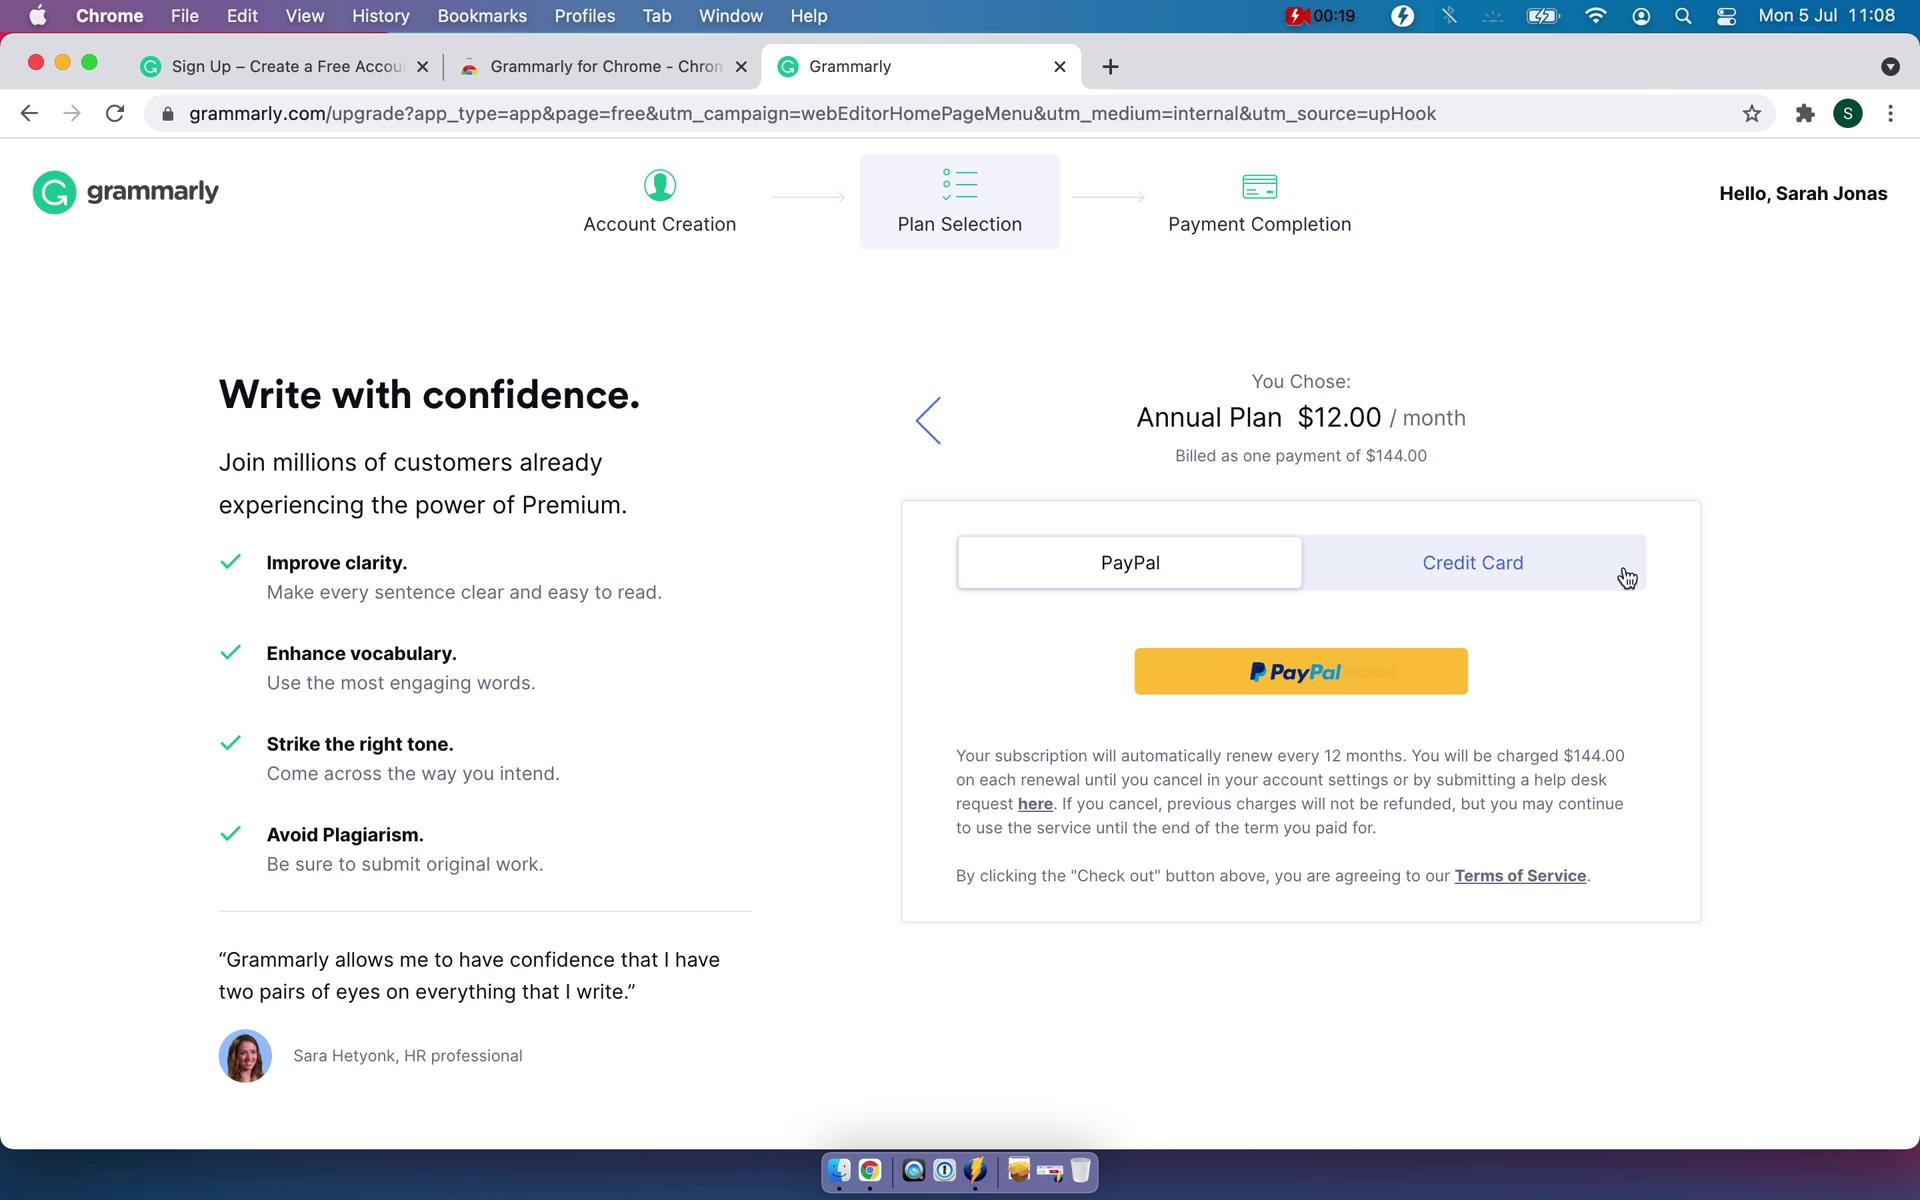Open the Tab menu
The image size is (1920, 1200).
(657, 16)
